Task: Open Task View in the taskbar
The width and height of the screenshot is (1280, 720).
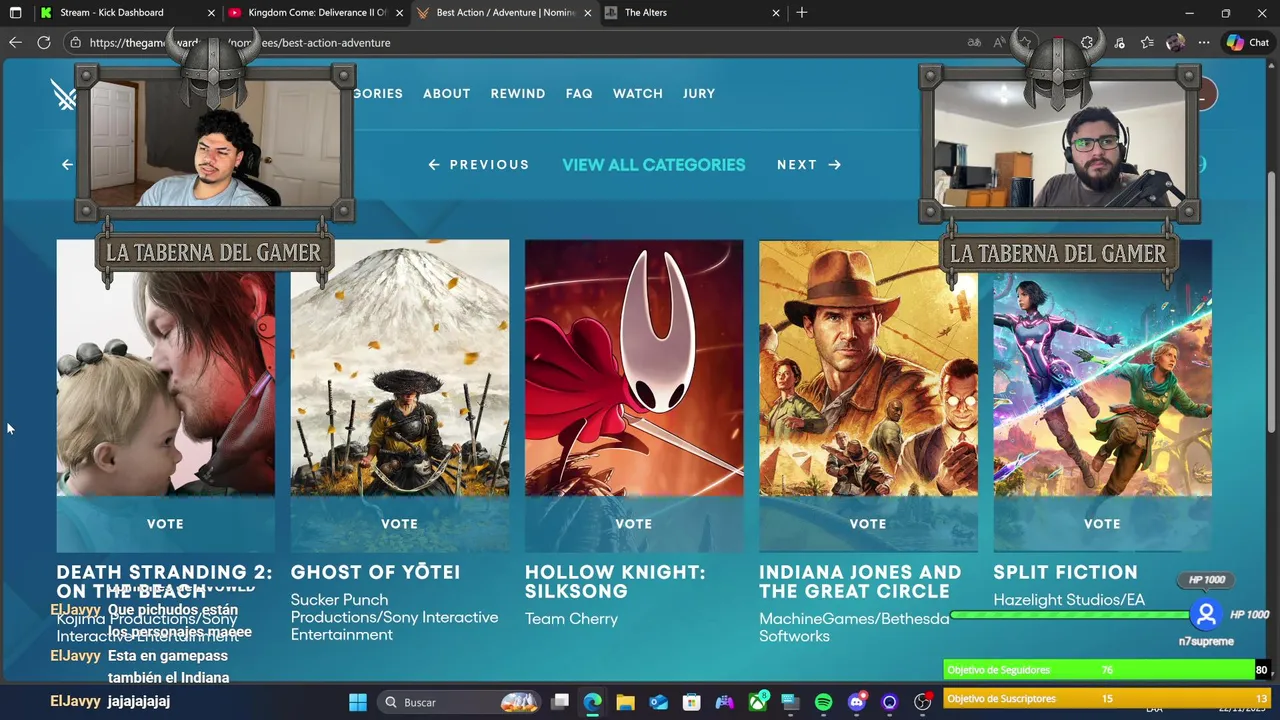Action: [x=560, y=702]
